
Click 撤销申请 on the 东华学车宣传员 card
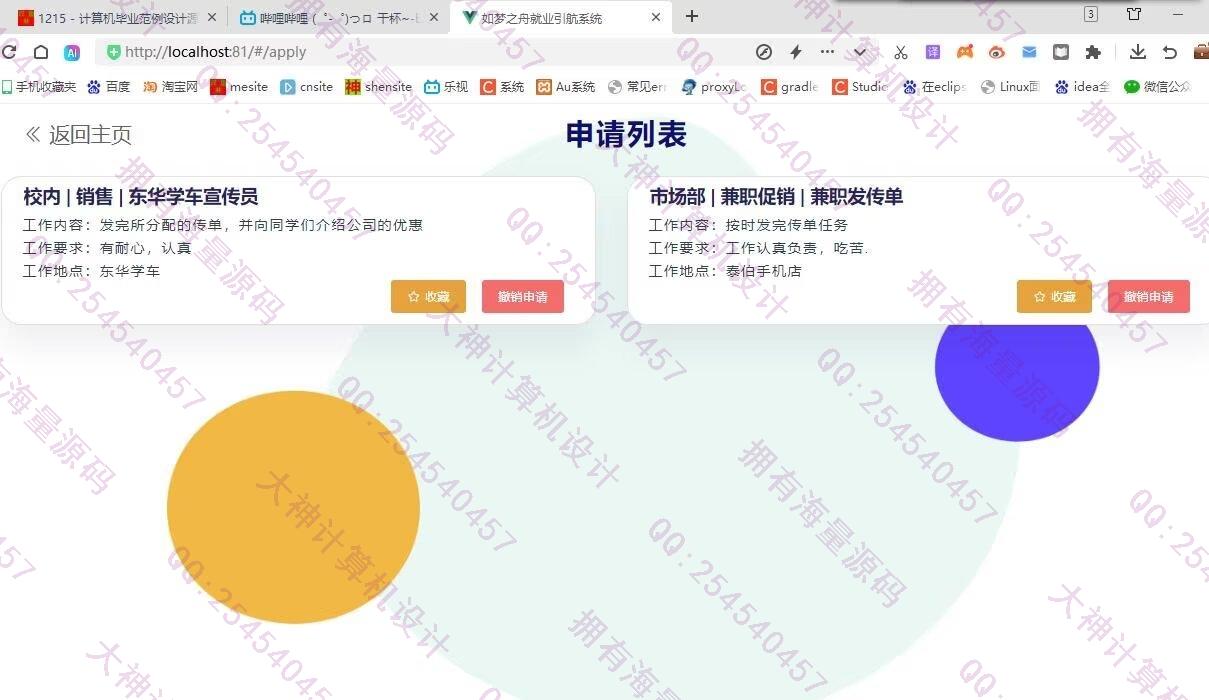[x=523, y=297]
